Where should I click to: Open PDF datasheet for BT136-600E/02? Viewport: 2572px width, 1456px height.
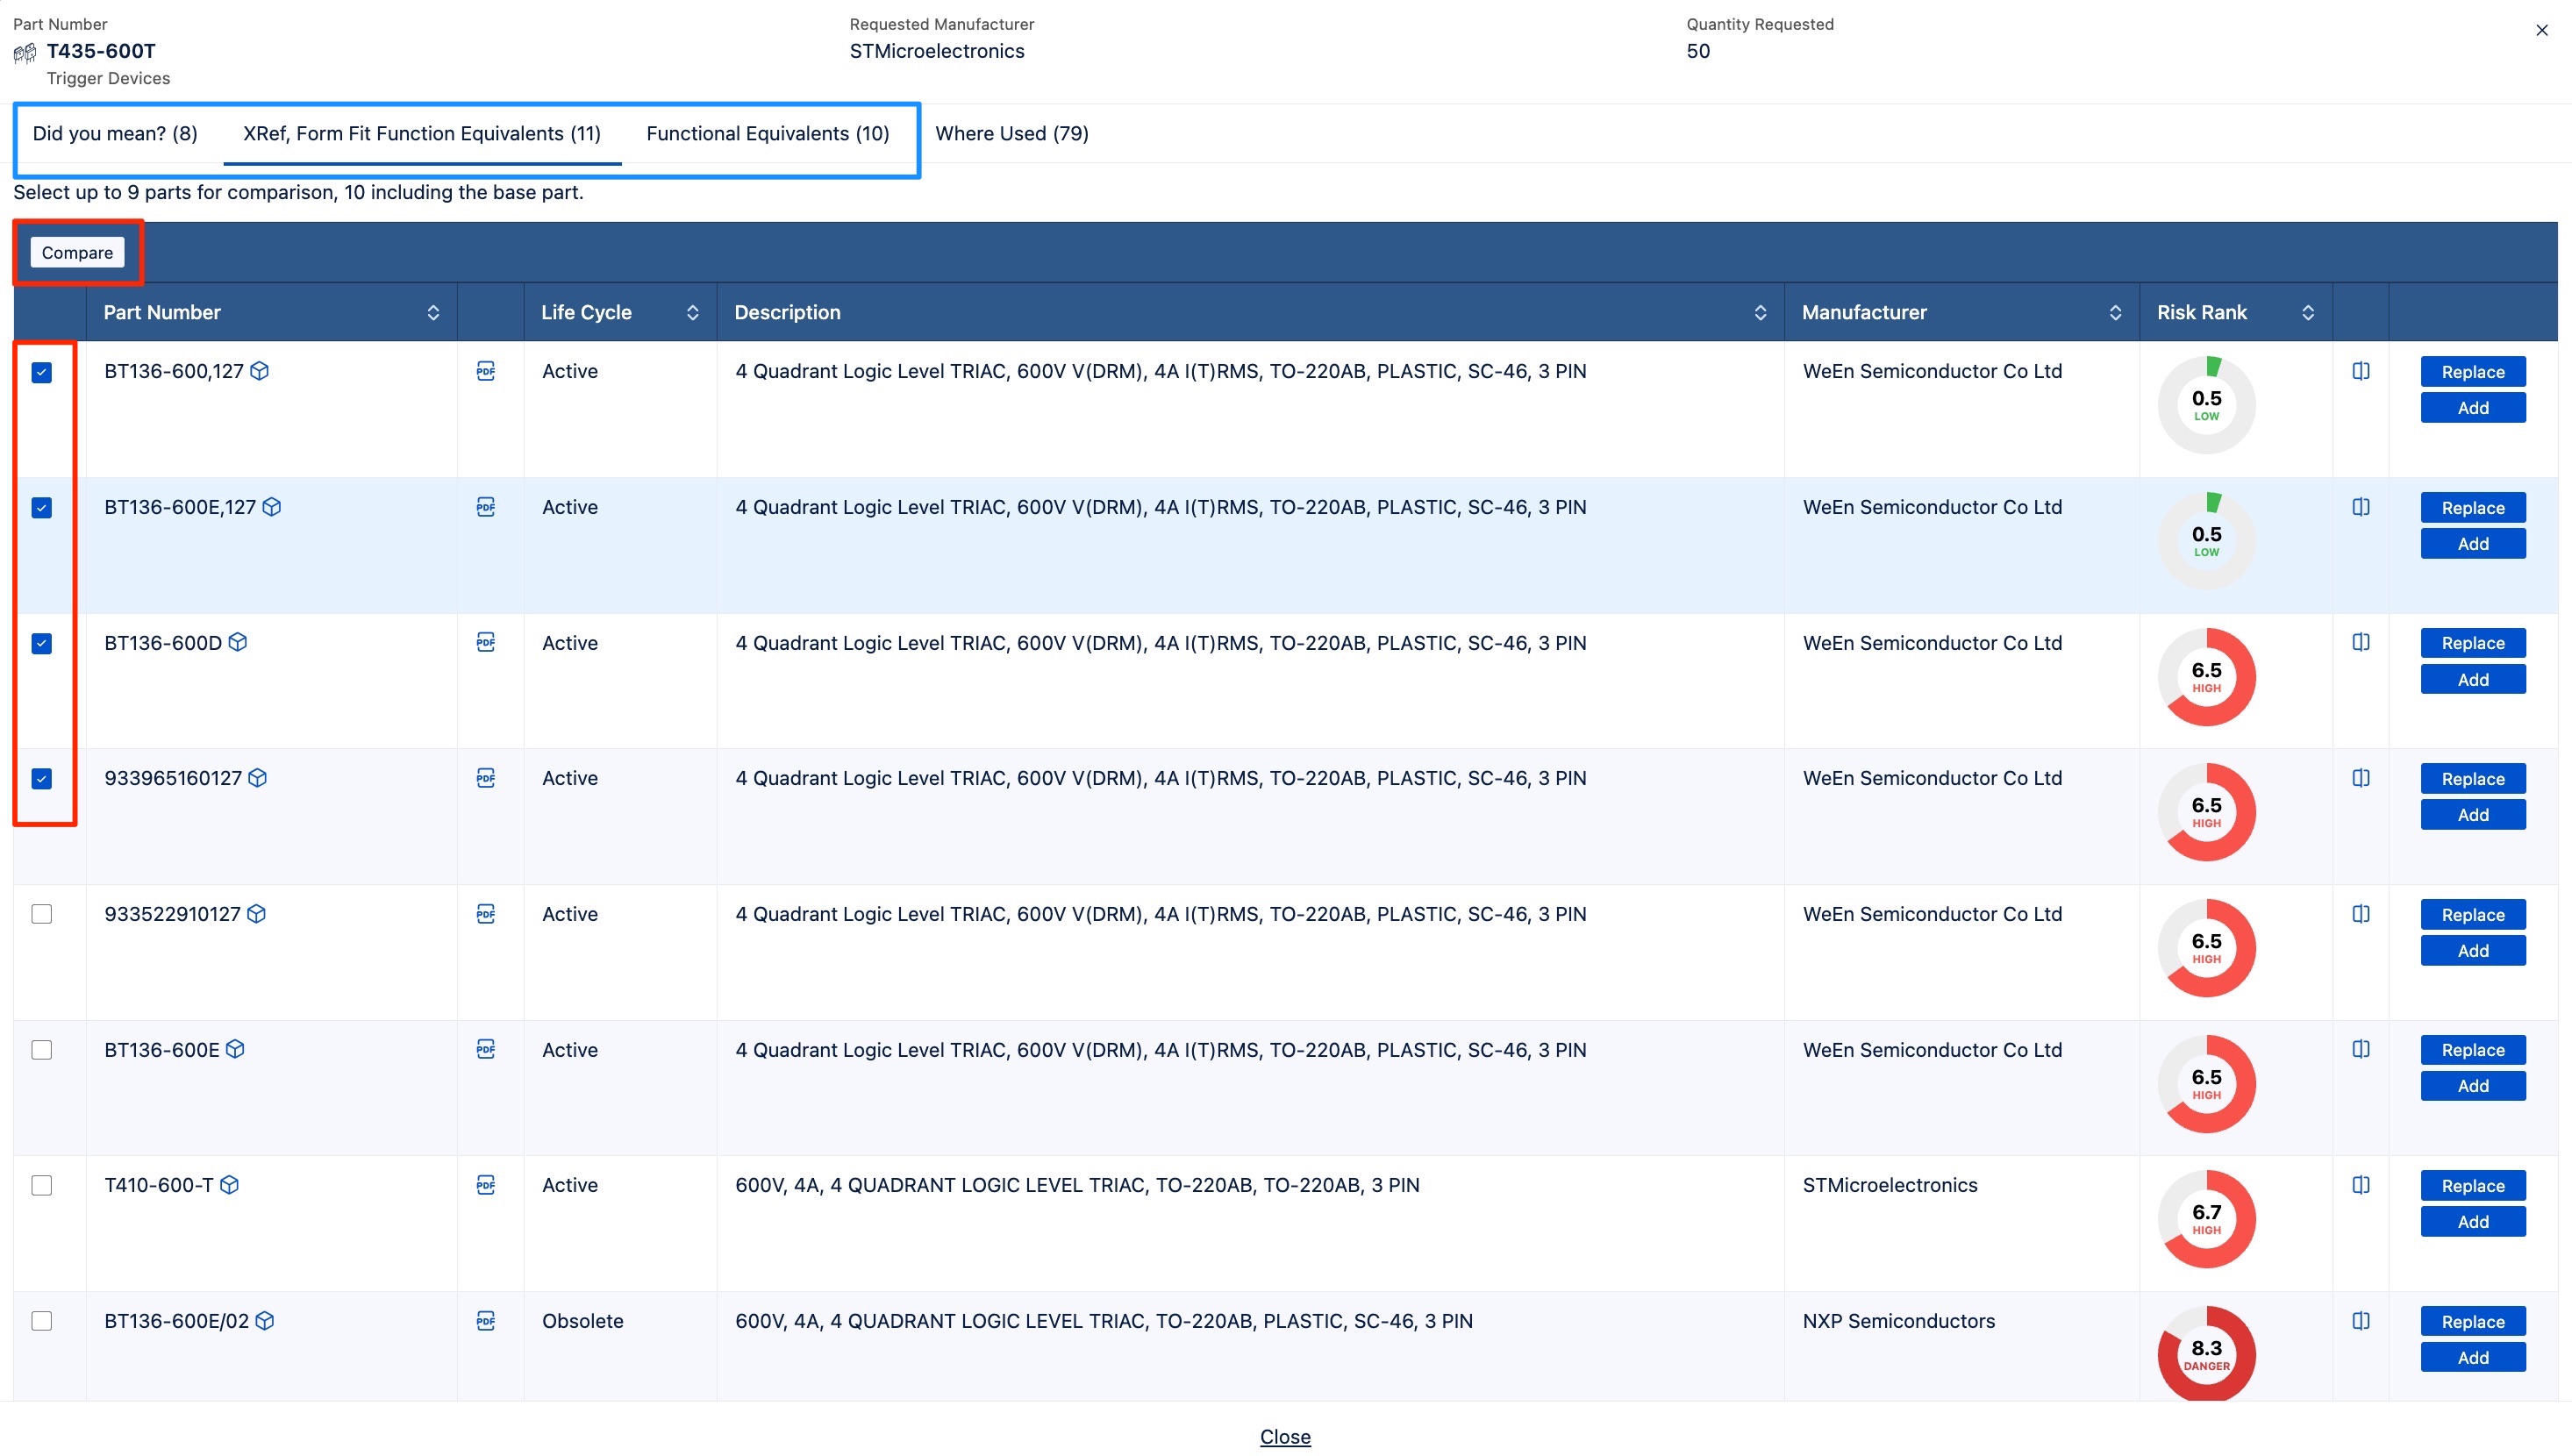click(x=486, y=1321)
